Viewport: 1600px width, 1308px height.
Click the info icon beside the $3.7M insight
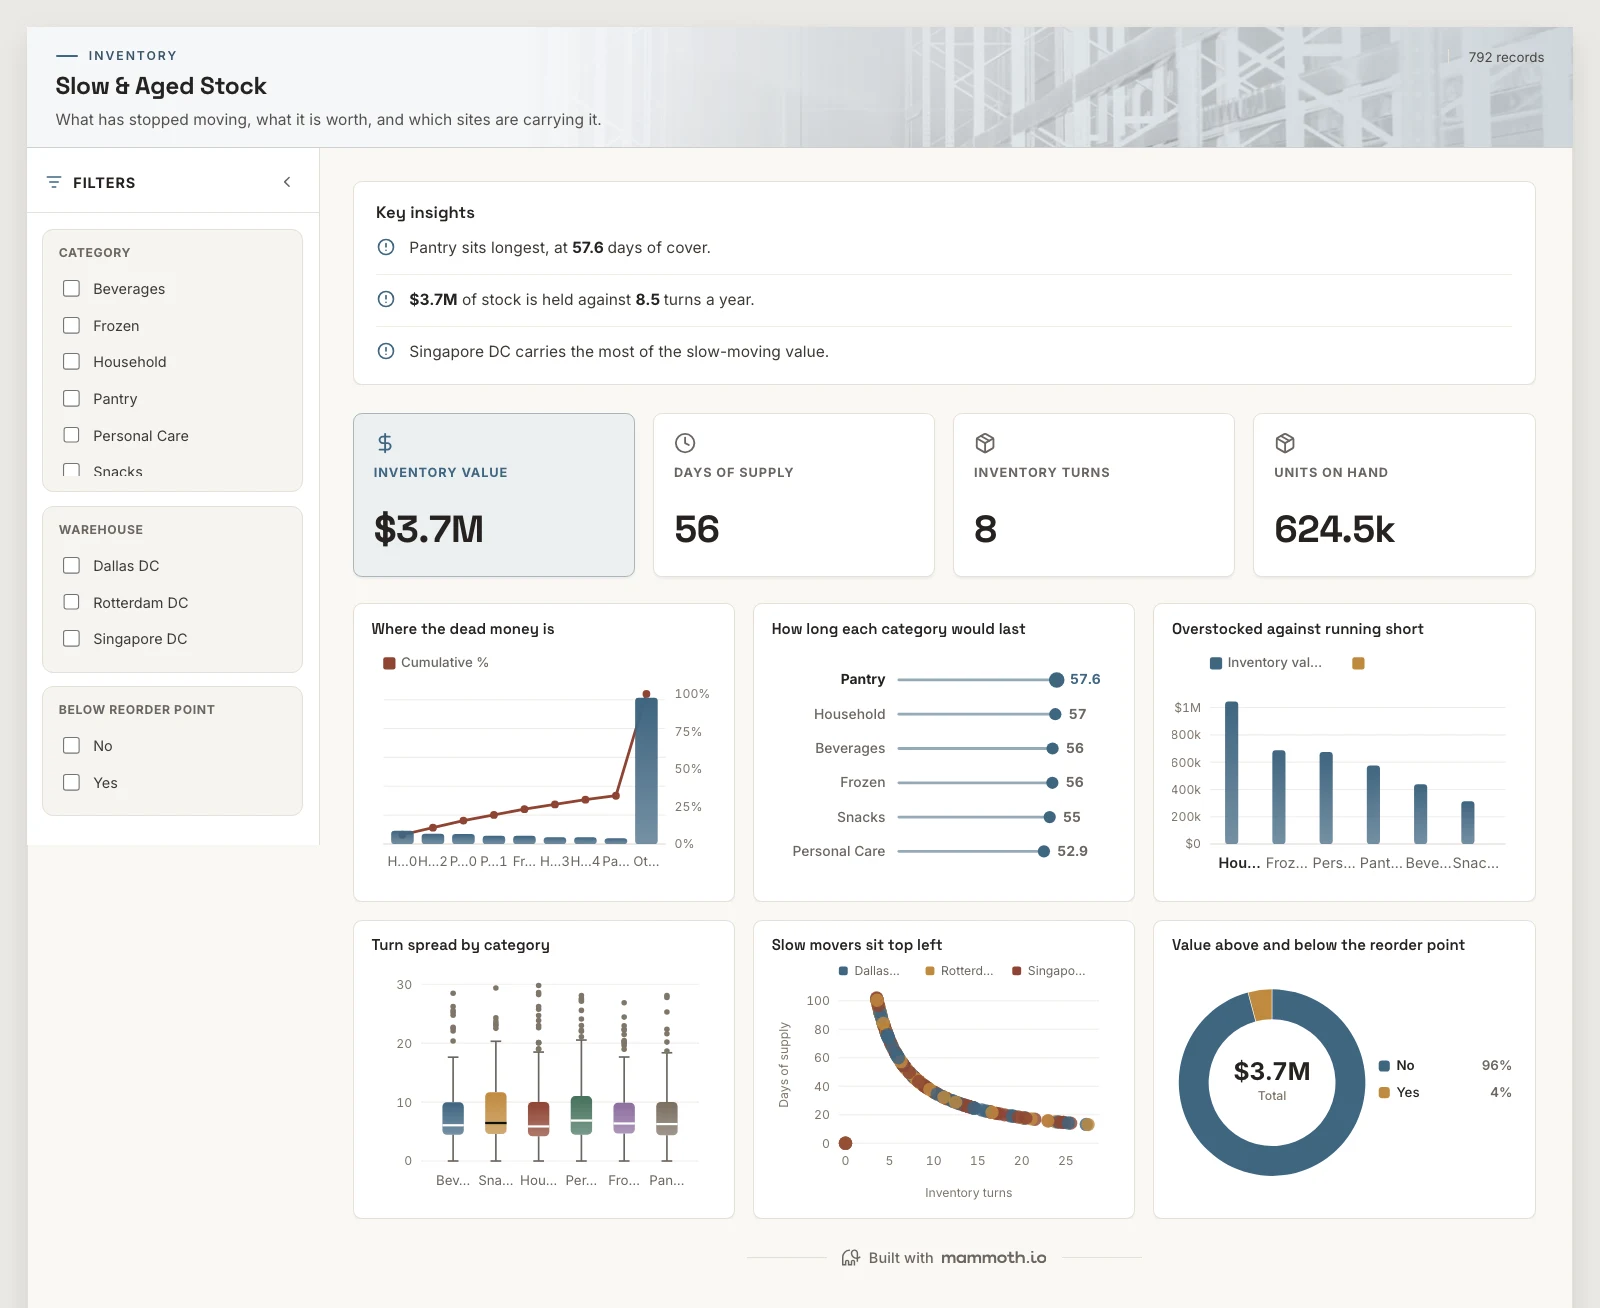386,299
